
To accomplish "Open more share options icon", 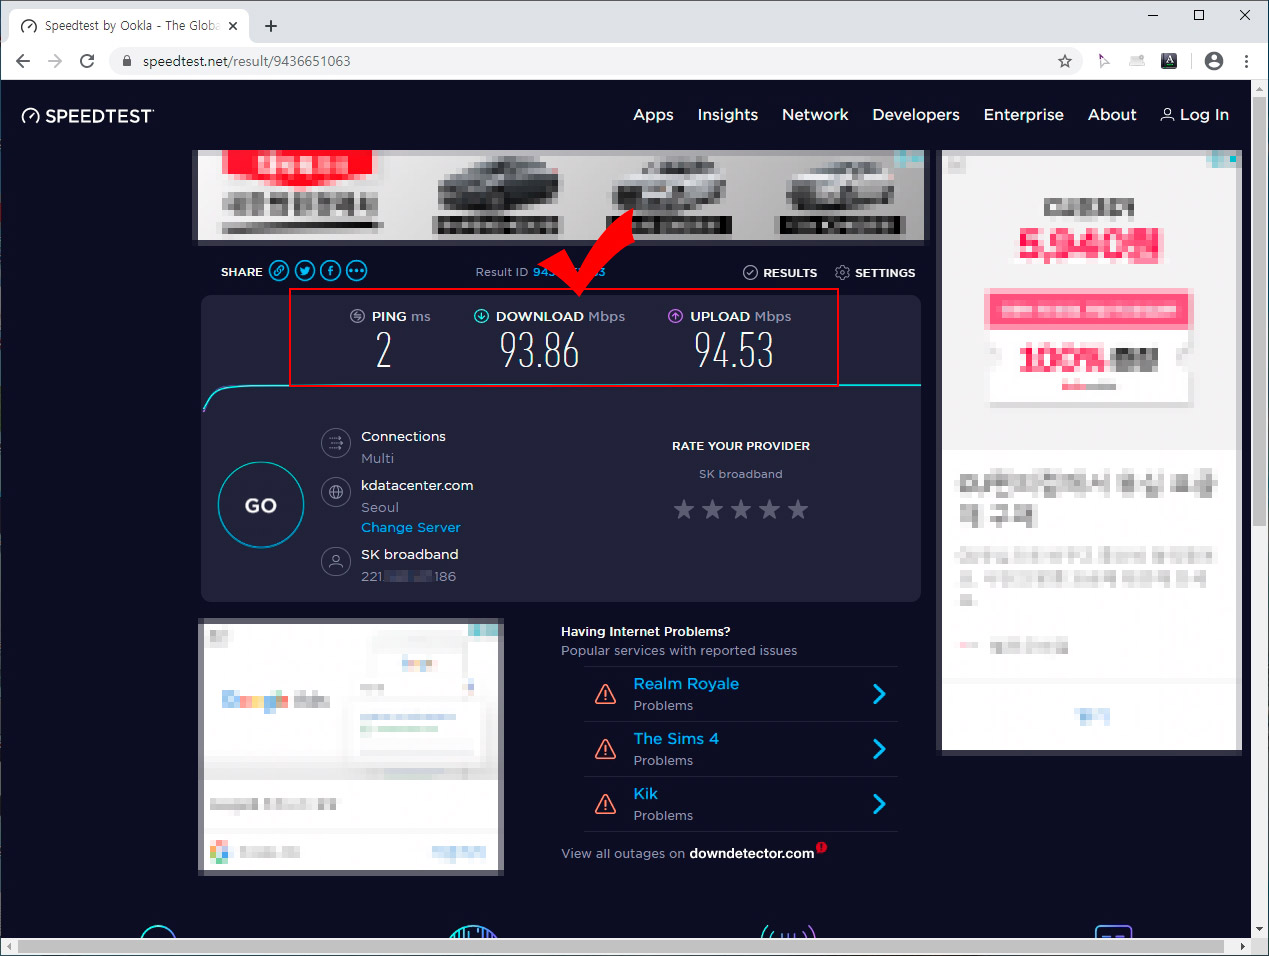I will 357,271.
